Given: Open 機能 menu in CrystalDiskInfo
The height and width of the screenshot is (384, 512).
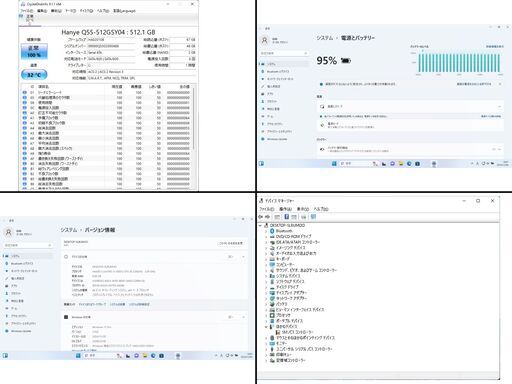Looking at the screenshot, I should pos(56,11).
